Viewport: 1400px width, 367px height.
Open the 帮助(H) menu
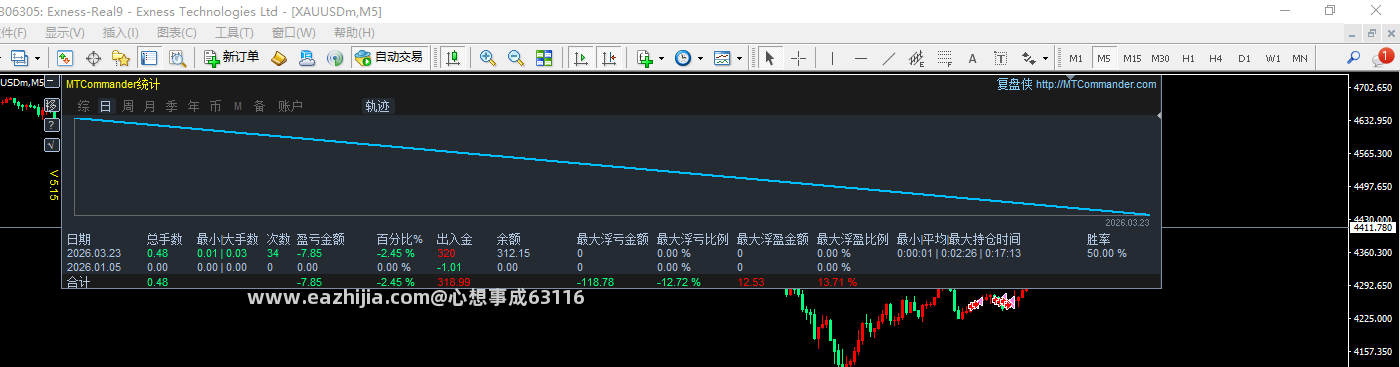pyautogui.click(x=354, y=33)
